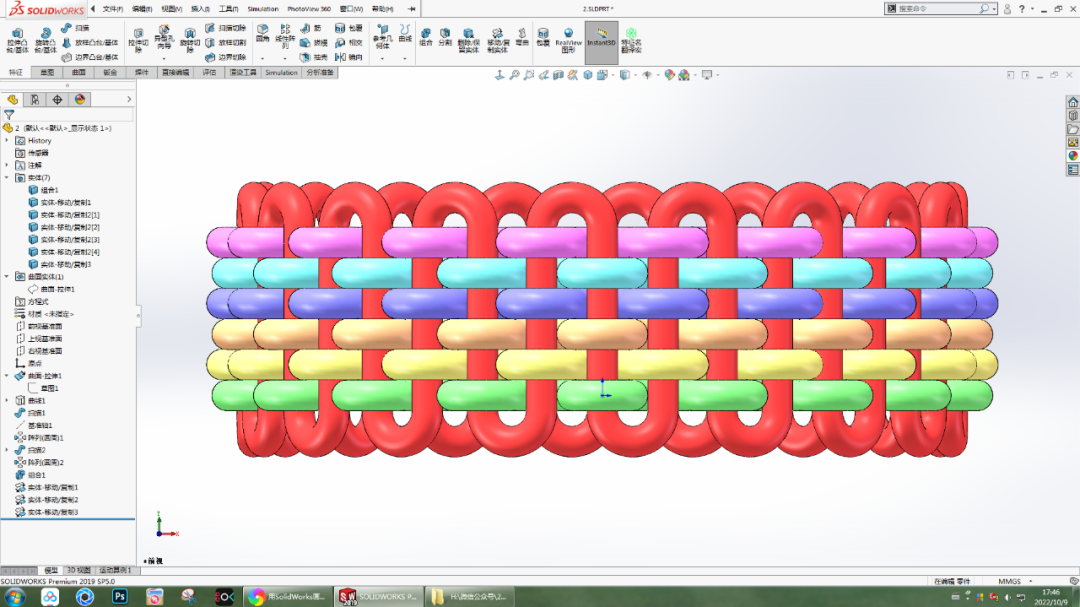1080x607 pixels.
Task: Open the 插入(I) menu
Action: click(x=200, y=9)
